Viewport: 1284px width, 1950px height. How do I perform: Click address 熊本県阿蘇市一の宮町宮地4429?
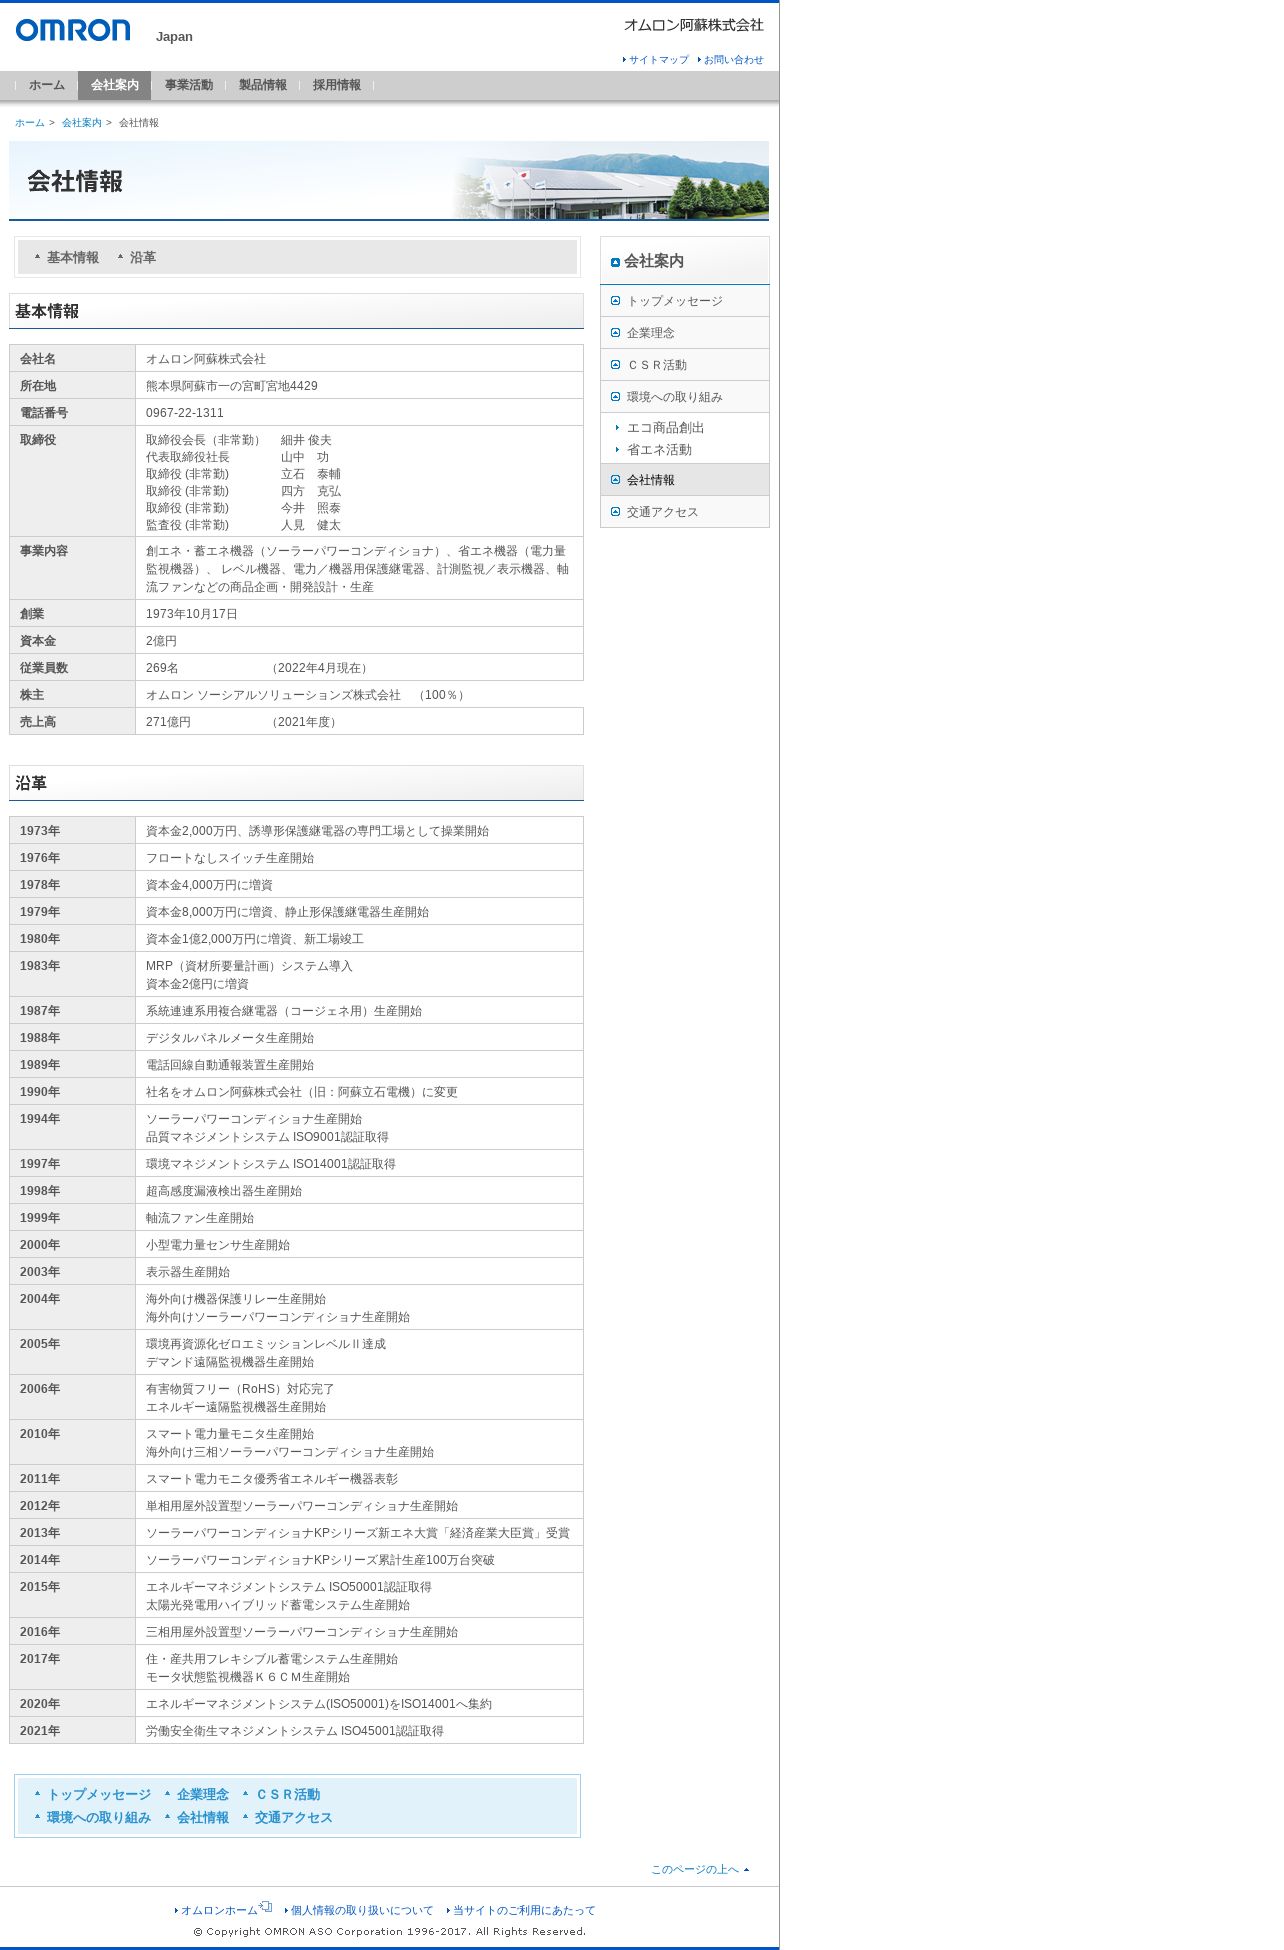tap(232, 386)
